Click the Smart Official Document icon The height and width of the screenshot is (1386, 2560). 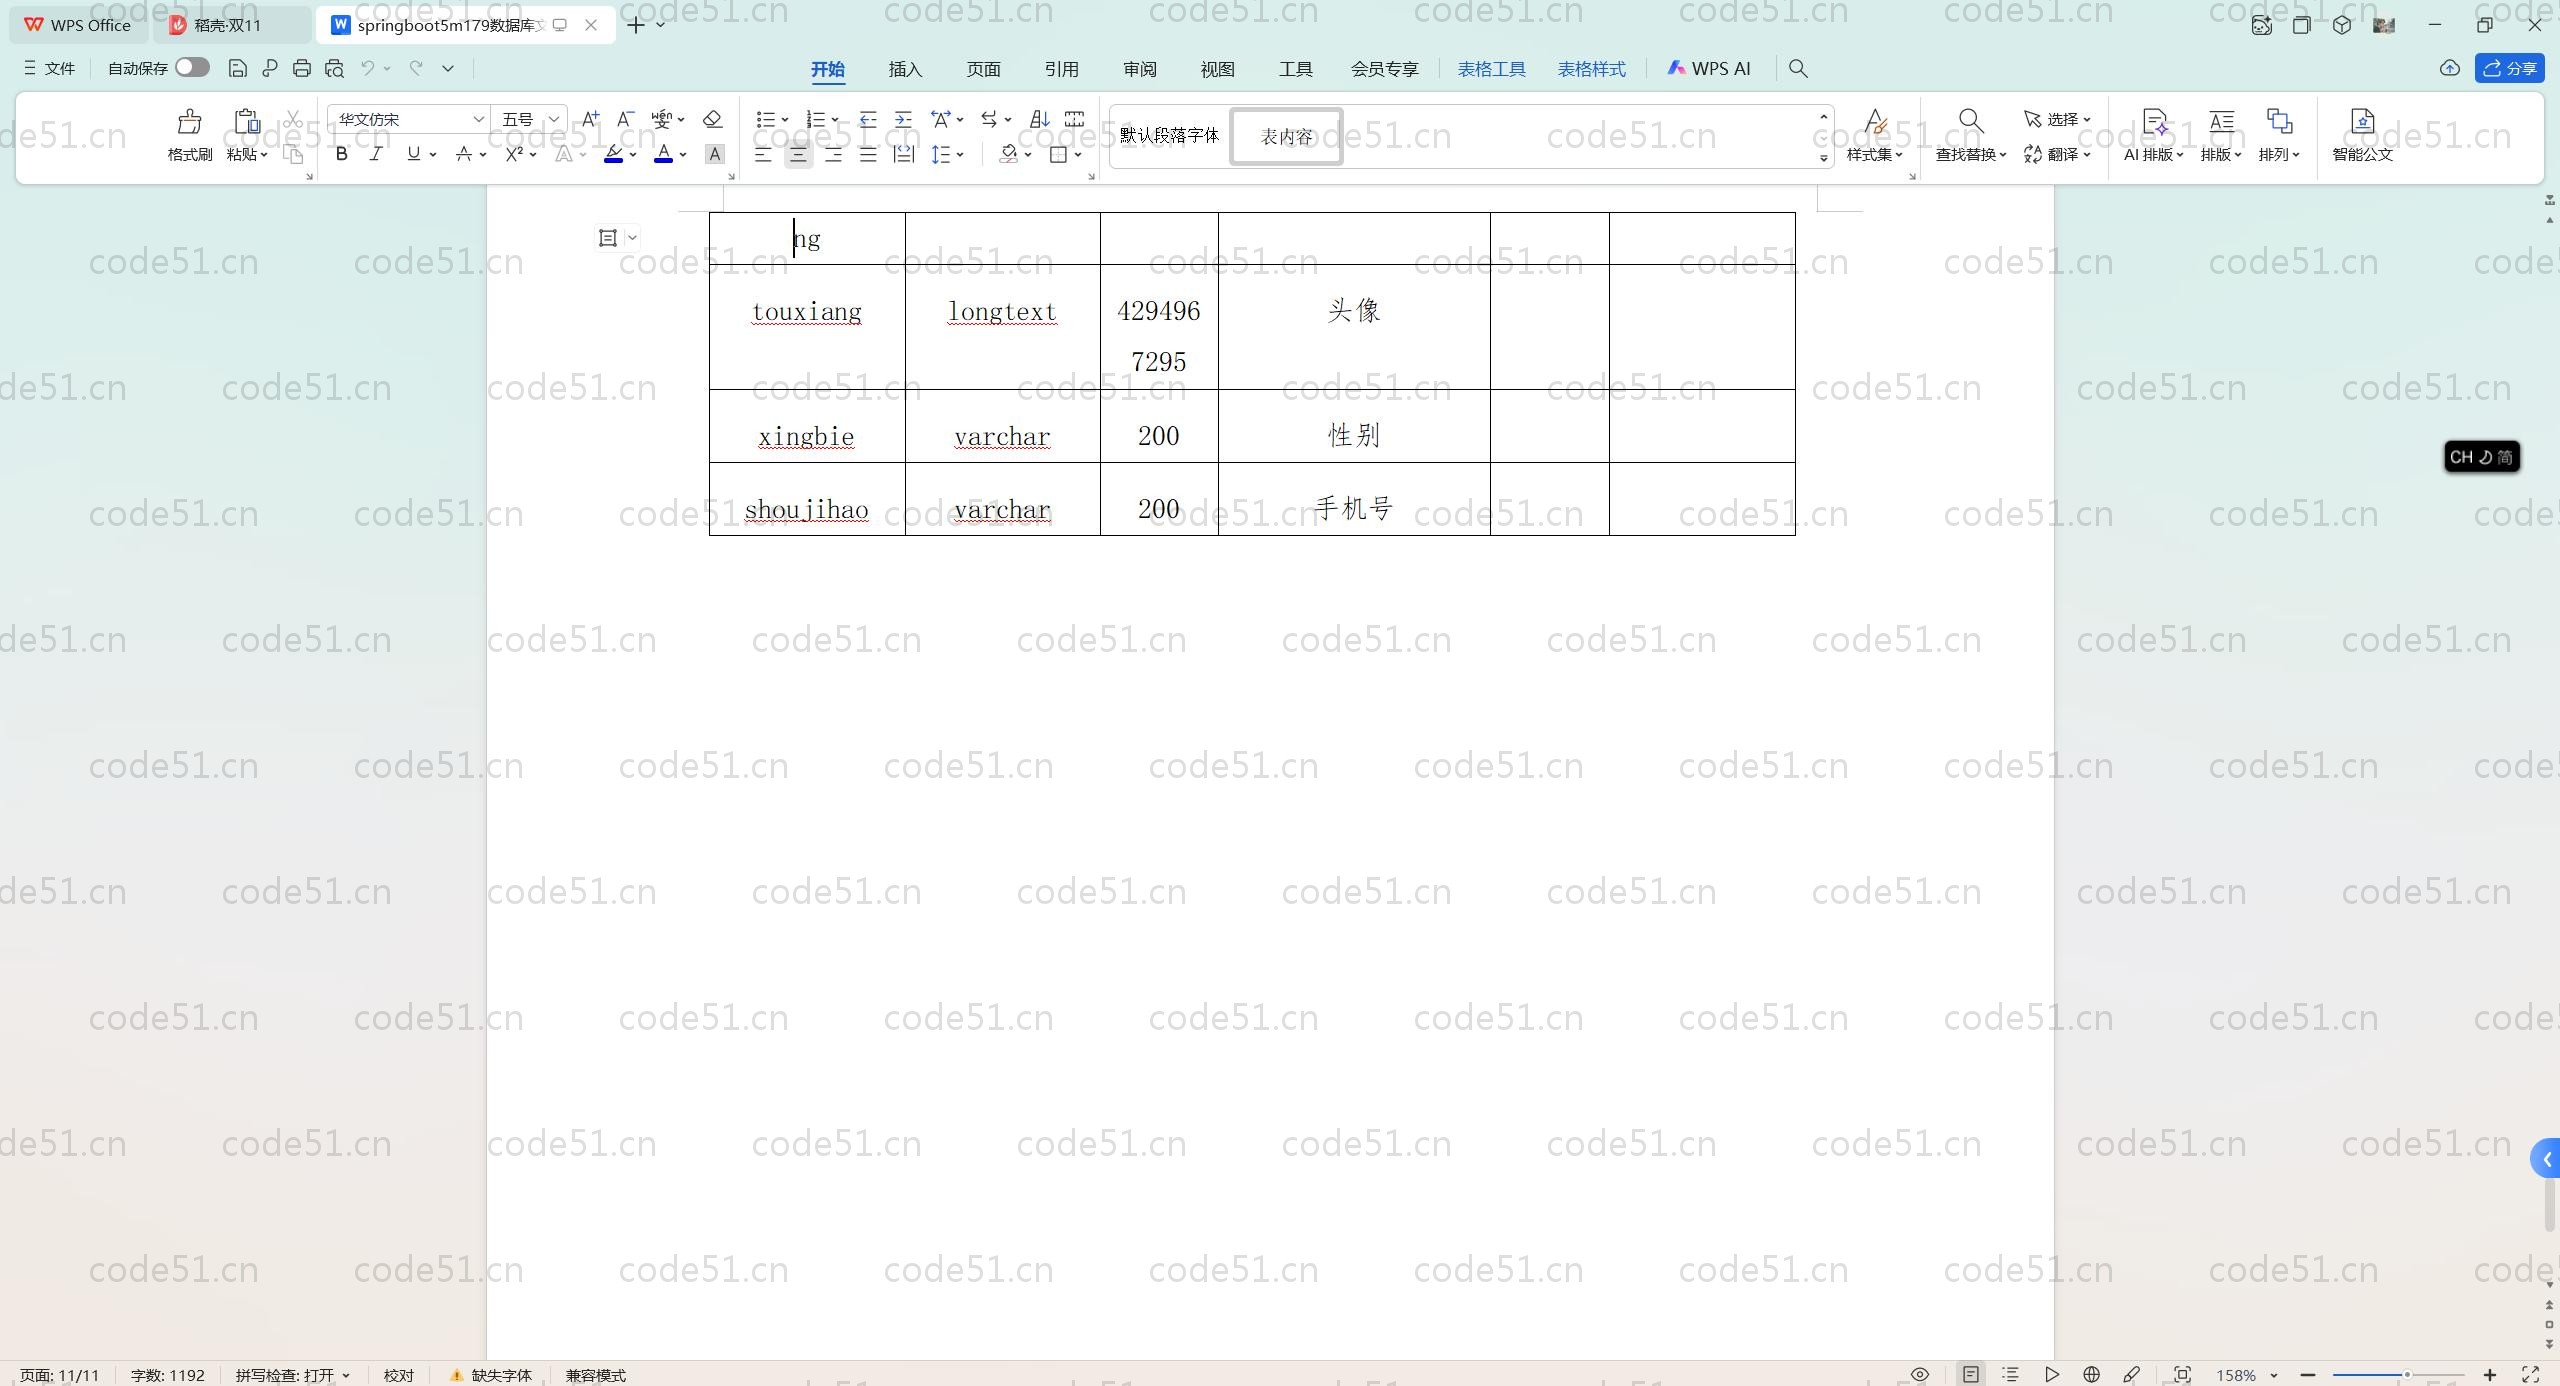tap(2362, 123)
